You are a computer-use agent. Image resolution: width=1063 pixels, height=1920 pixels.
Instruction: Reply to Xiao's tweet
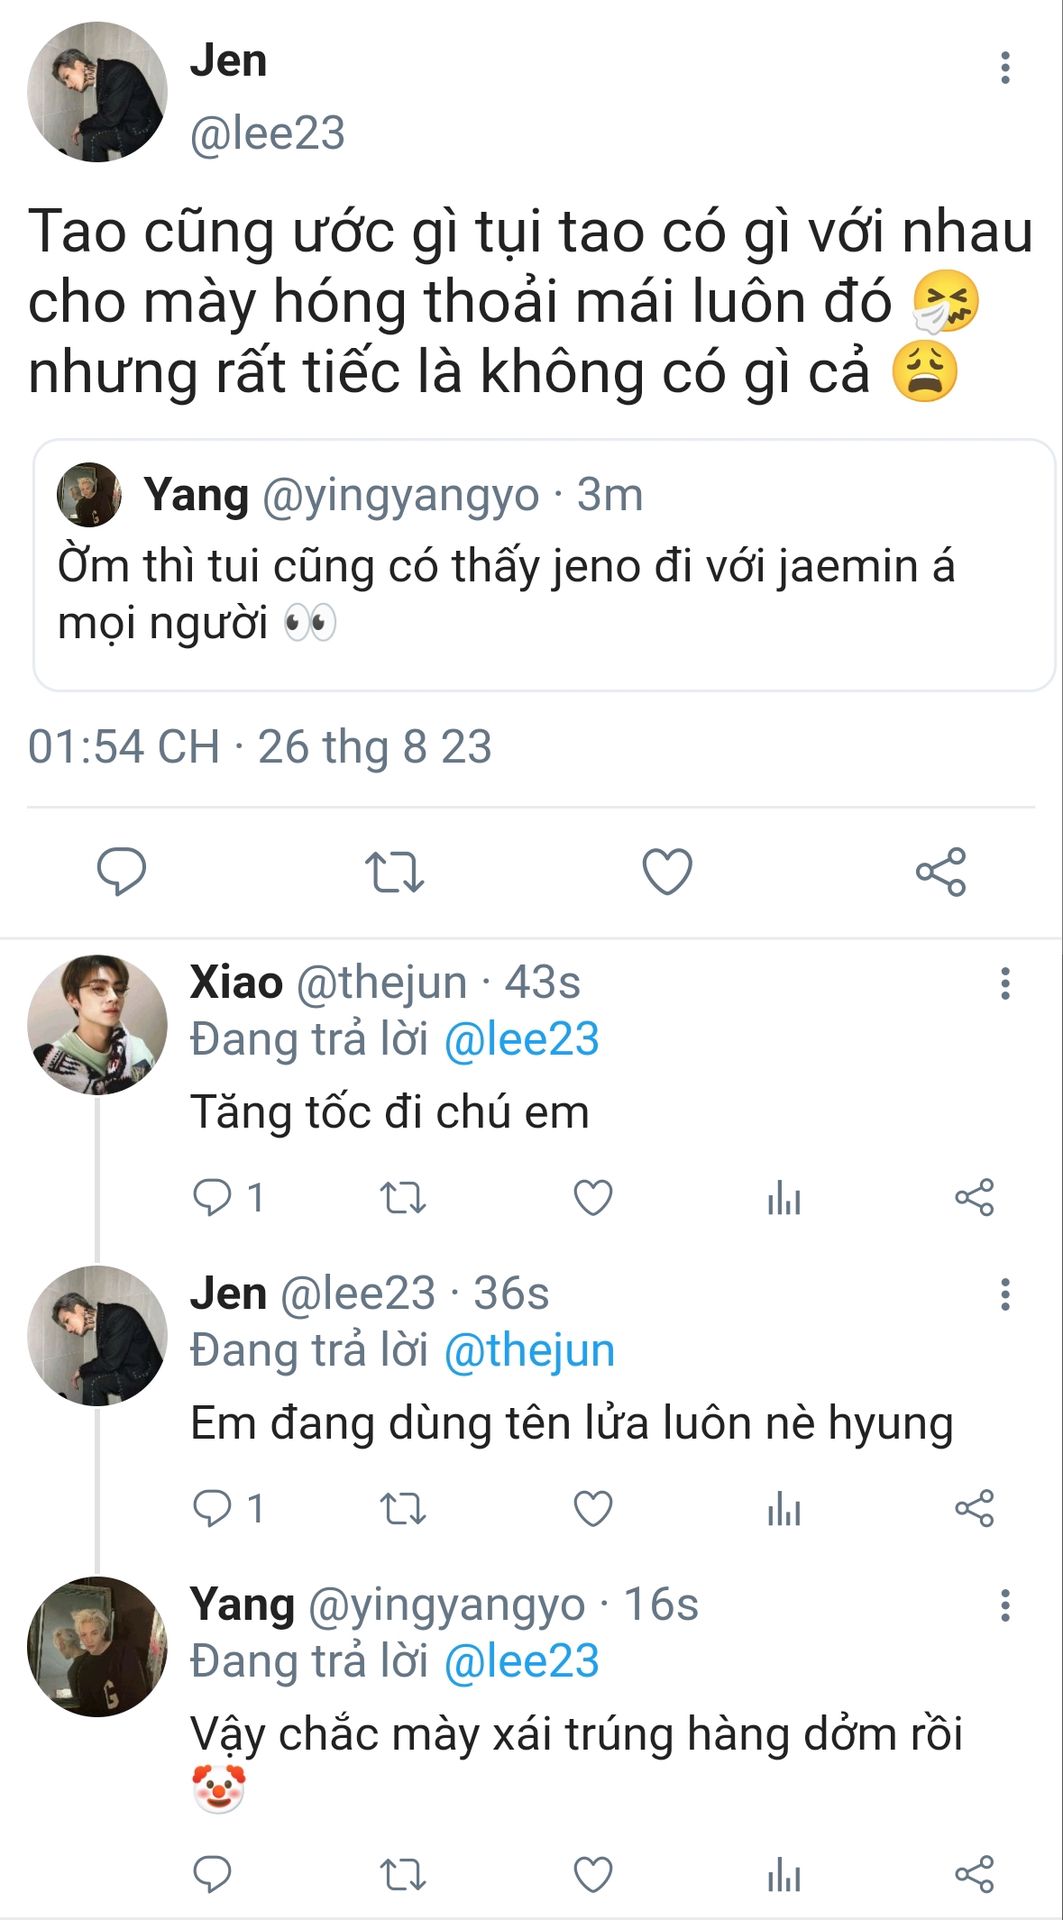pyautogui.click(x=212, y=1197)
